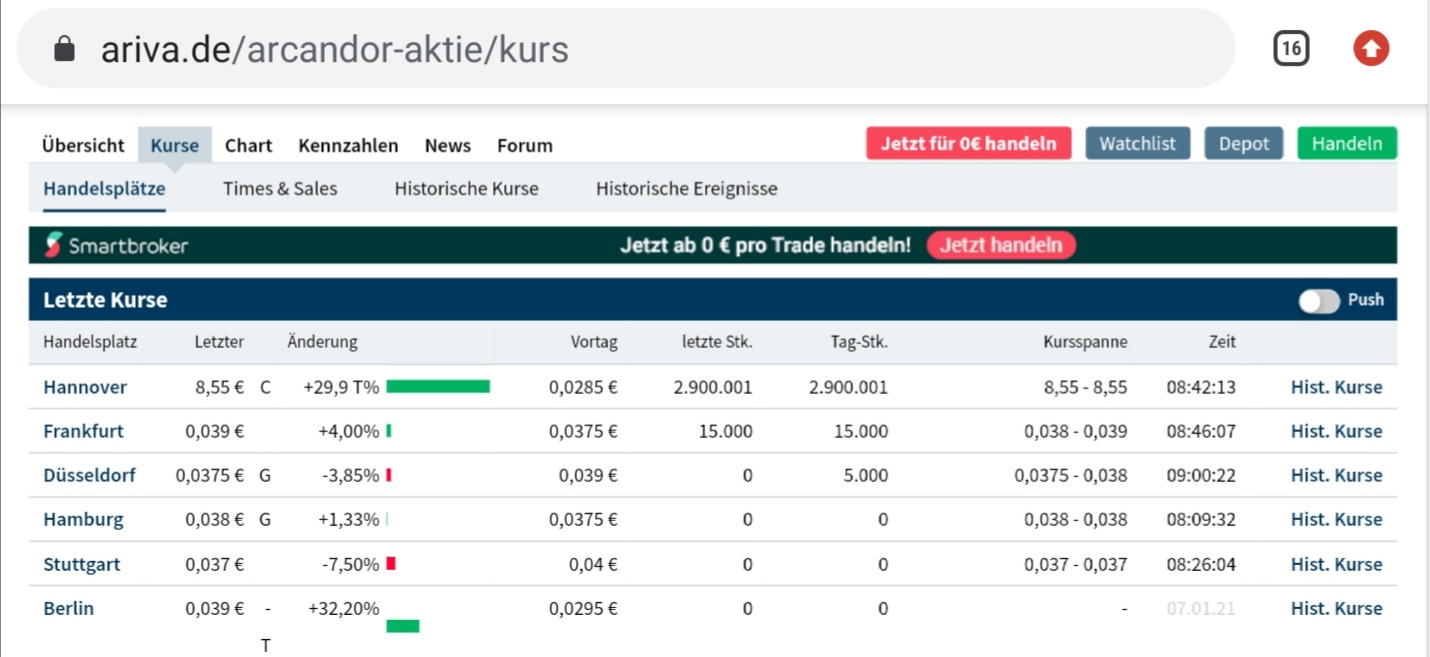Toggle the Push switch on

coord(1319,300)
